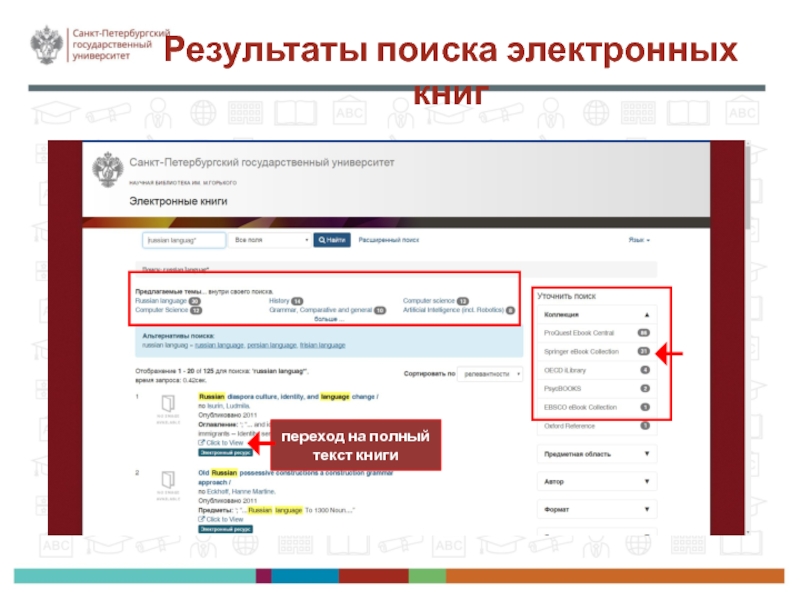Click the first book's cover placeholder icon

(x=168, y=407)
